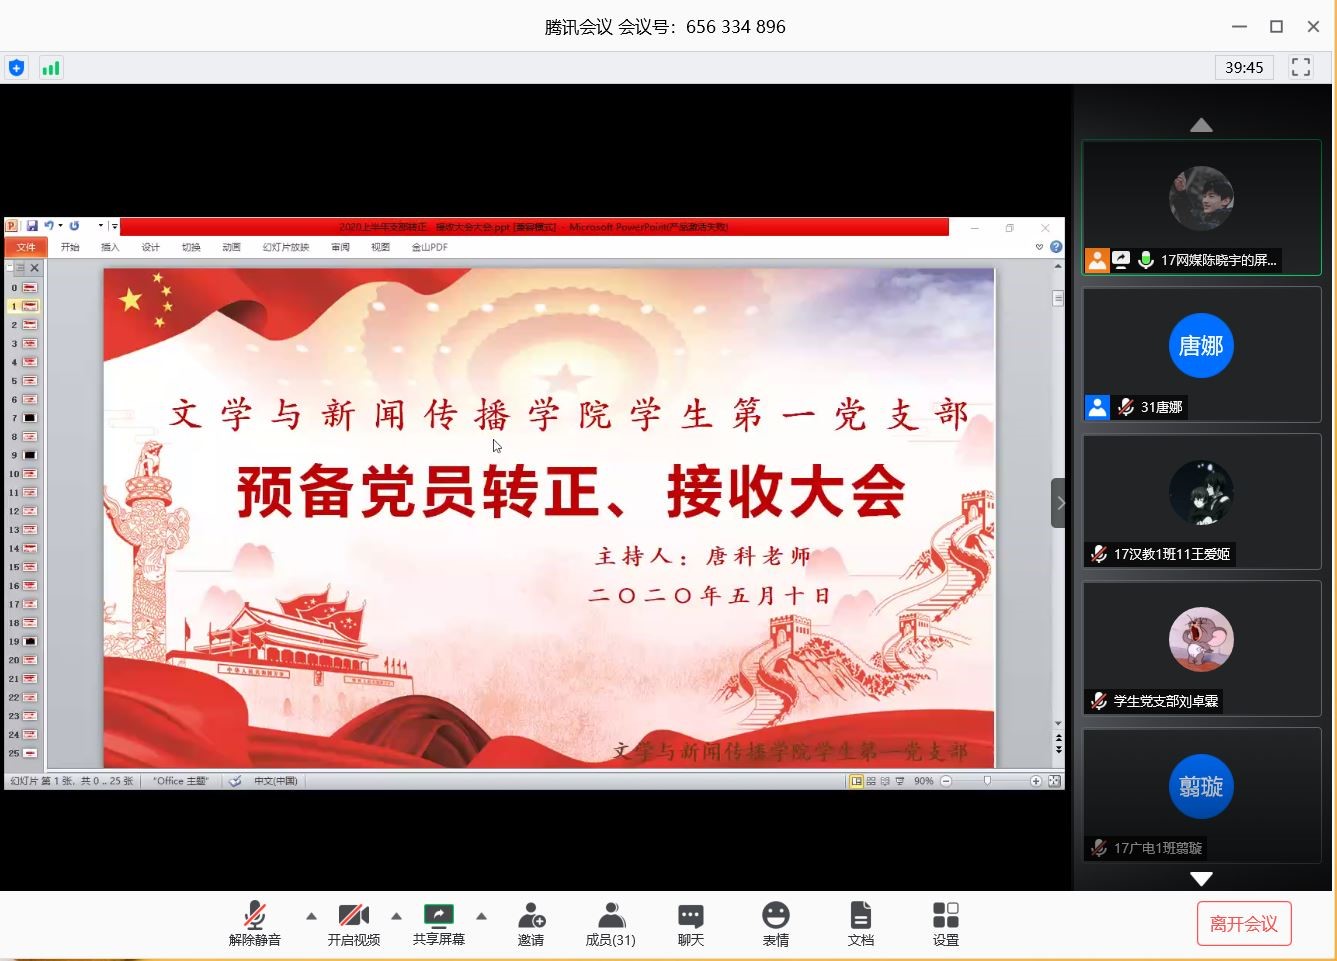Unmute the microphone via 解除静音 icon

(254, 915)
